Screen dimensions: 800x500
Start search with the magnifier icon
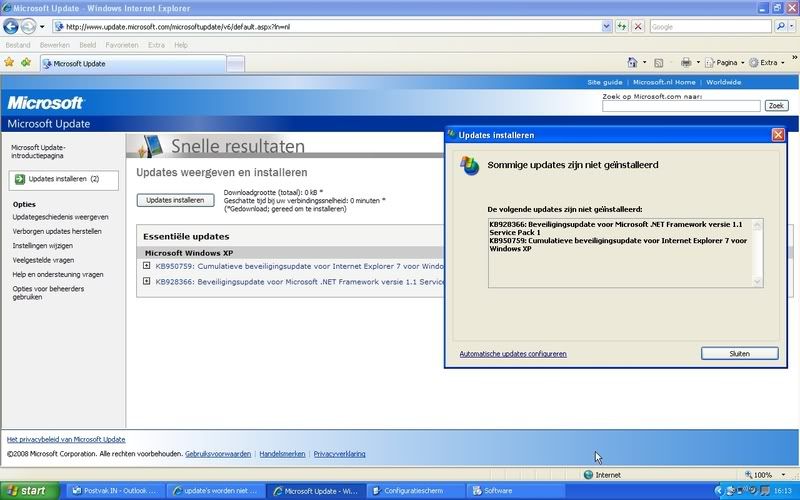click(x=780, y=27)
